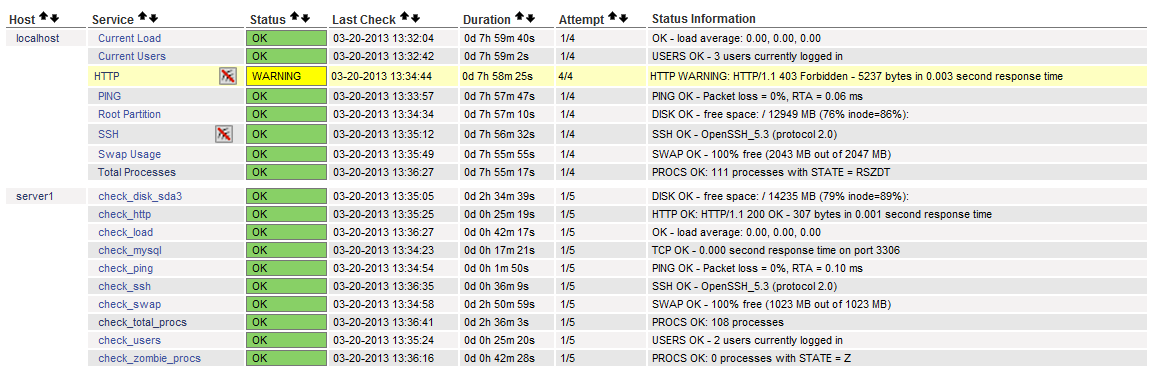Open the Current Load service link

(x=129, y=38)
